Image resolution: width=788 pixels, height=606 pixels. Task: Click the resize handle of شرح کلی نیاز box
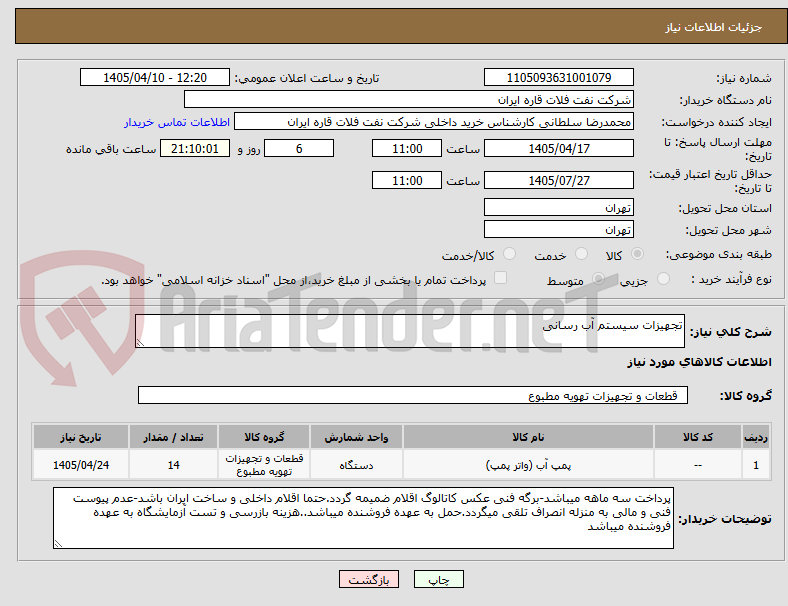(x=140, y=343)
